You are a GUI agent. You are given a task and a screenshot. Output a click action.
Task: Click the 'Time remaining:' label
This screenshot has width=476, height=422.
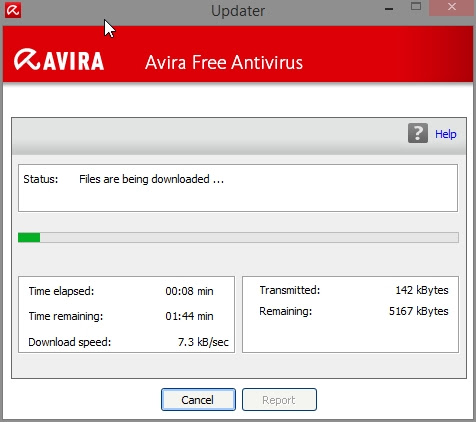click(x=66, y=316)
